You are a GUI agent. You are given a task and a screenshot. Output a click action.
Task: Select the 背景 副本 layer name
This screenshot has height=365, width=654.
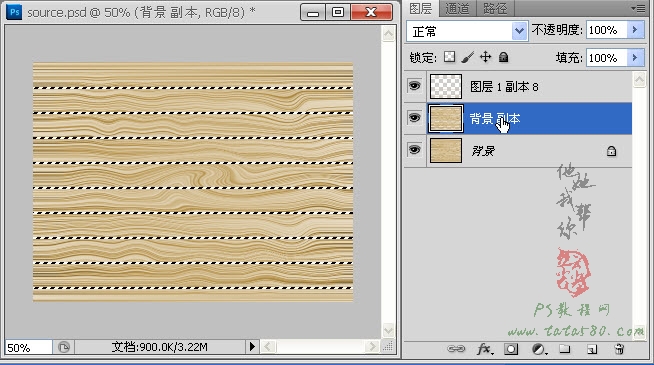[x=495, y=119]
